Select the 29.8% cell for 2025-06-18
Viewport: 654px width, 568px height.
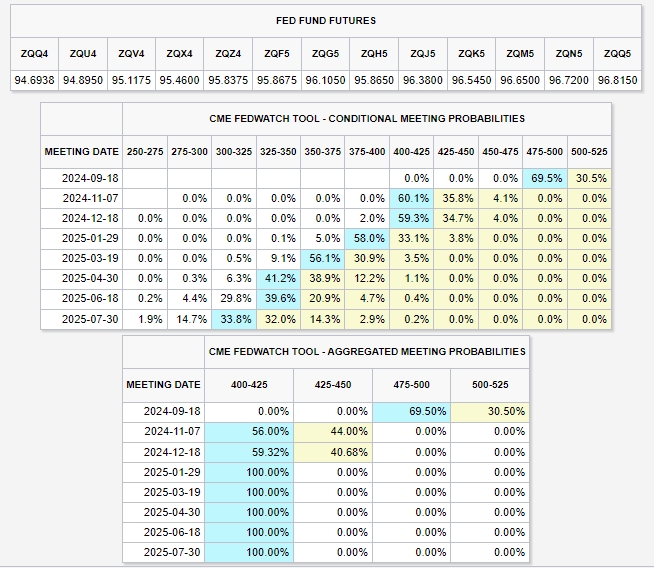tap(236, 299)
